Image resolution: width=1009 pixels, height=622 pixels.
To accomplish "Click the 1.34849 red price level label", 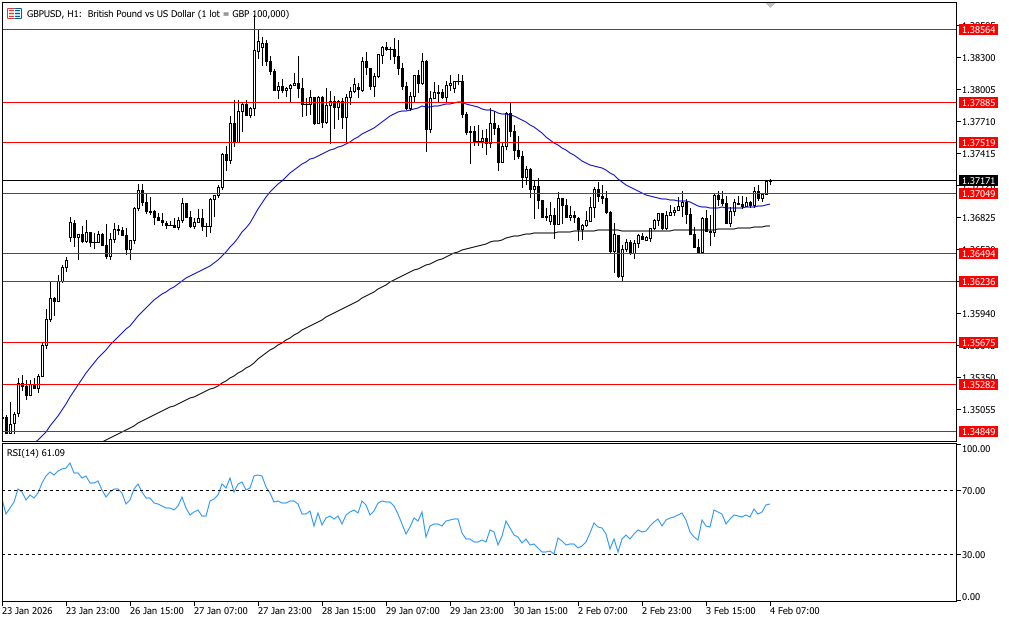I will coord(977,432).
